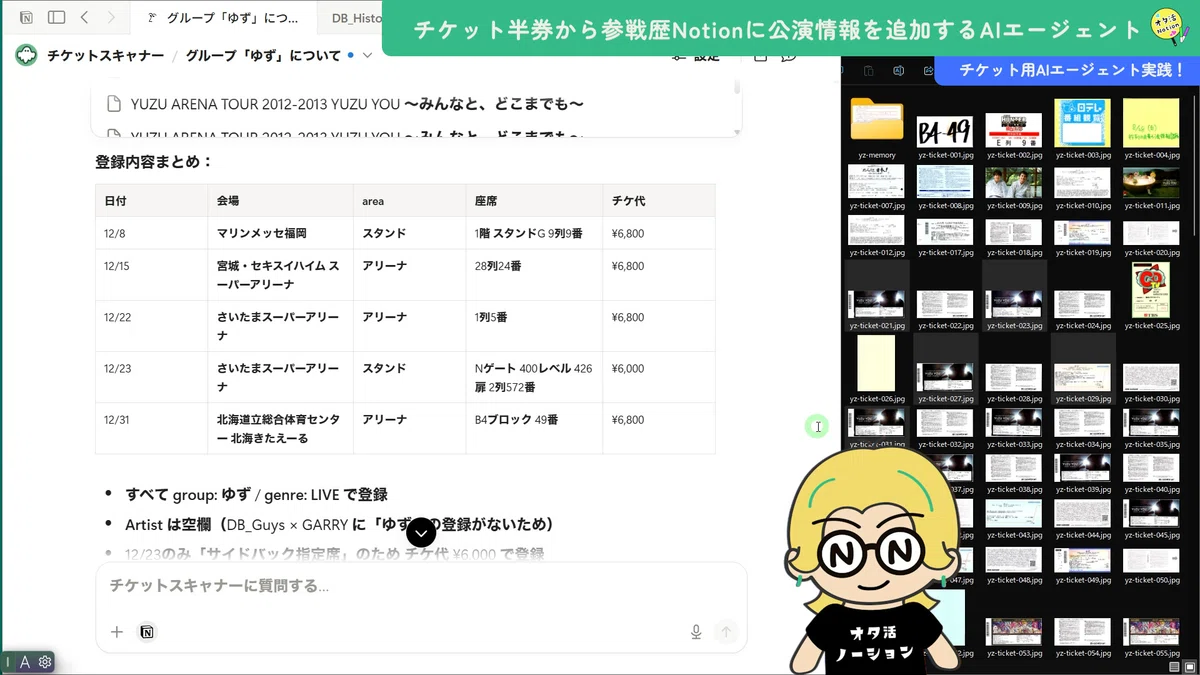Click the B4ブロック 49番 seat cell

point(535,428)
